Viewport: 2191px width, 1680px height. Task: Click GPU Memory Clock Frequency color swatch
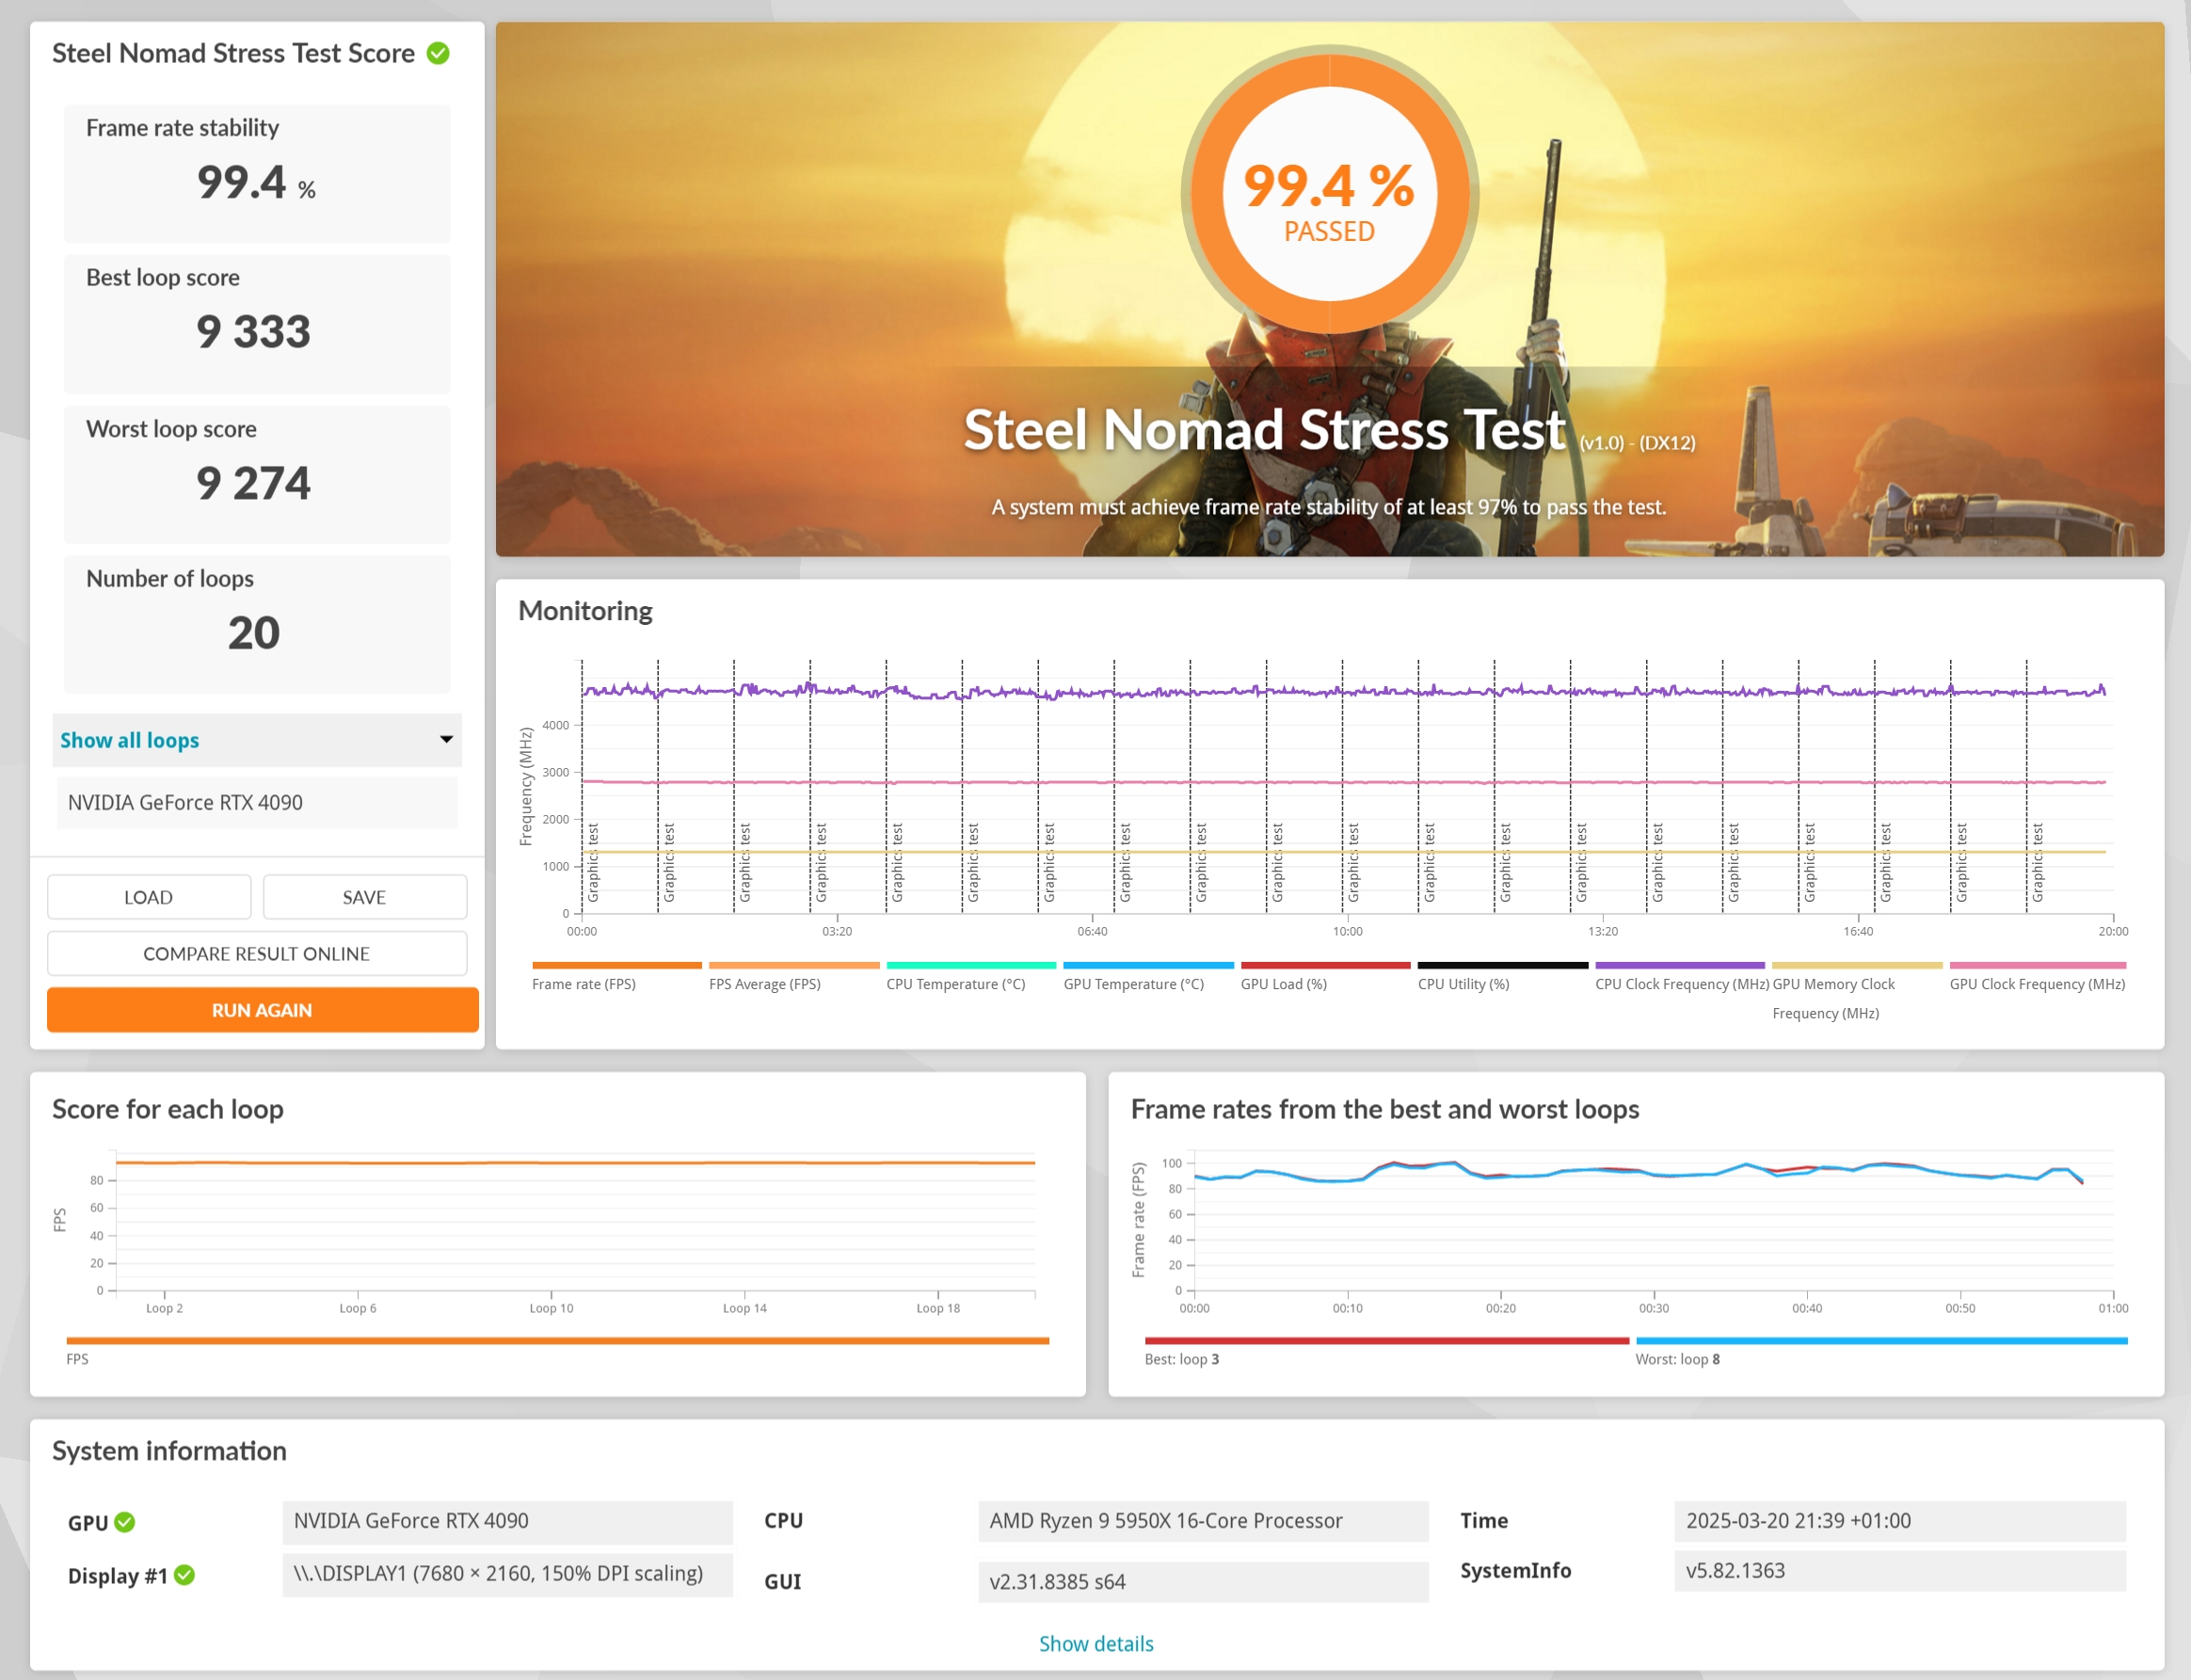tap(1856, 965)
